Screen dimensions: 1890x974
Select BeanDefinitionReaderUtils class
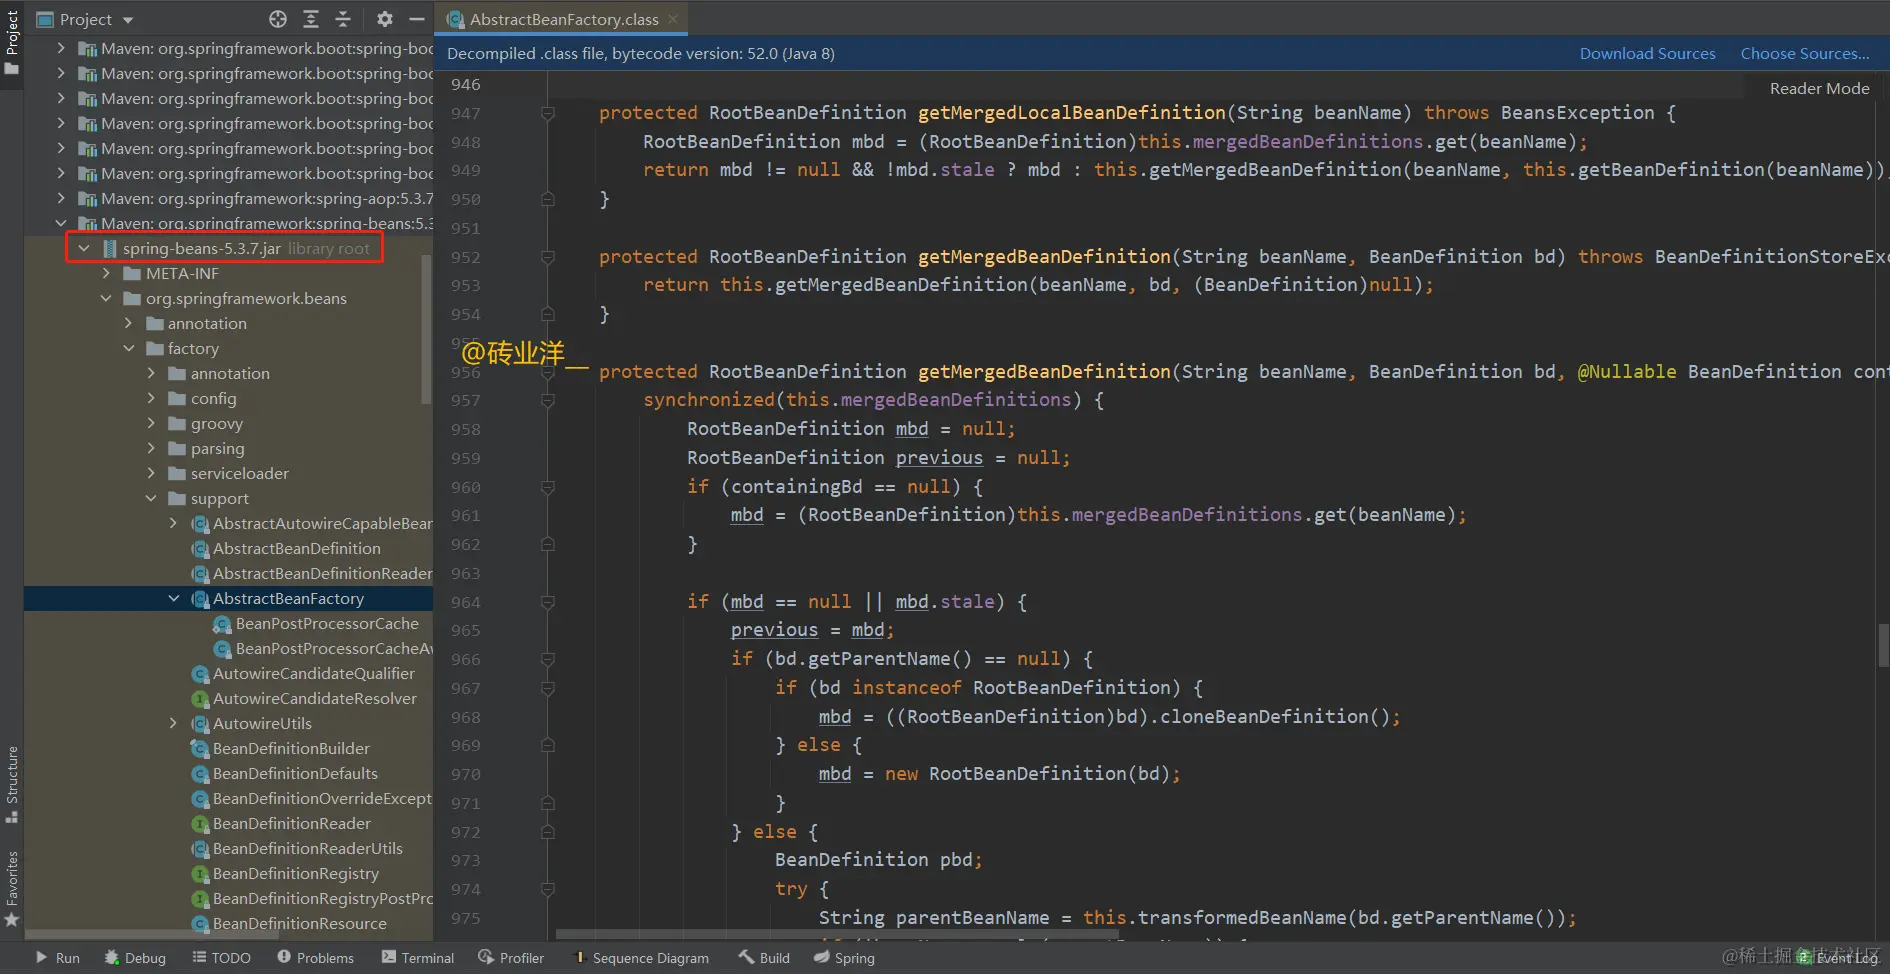(307, 848)
